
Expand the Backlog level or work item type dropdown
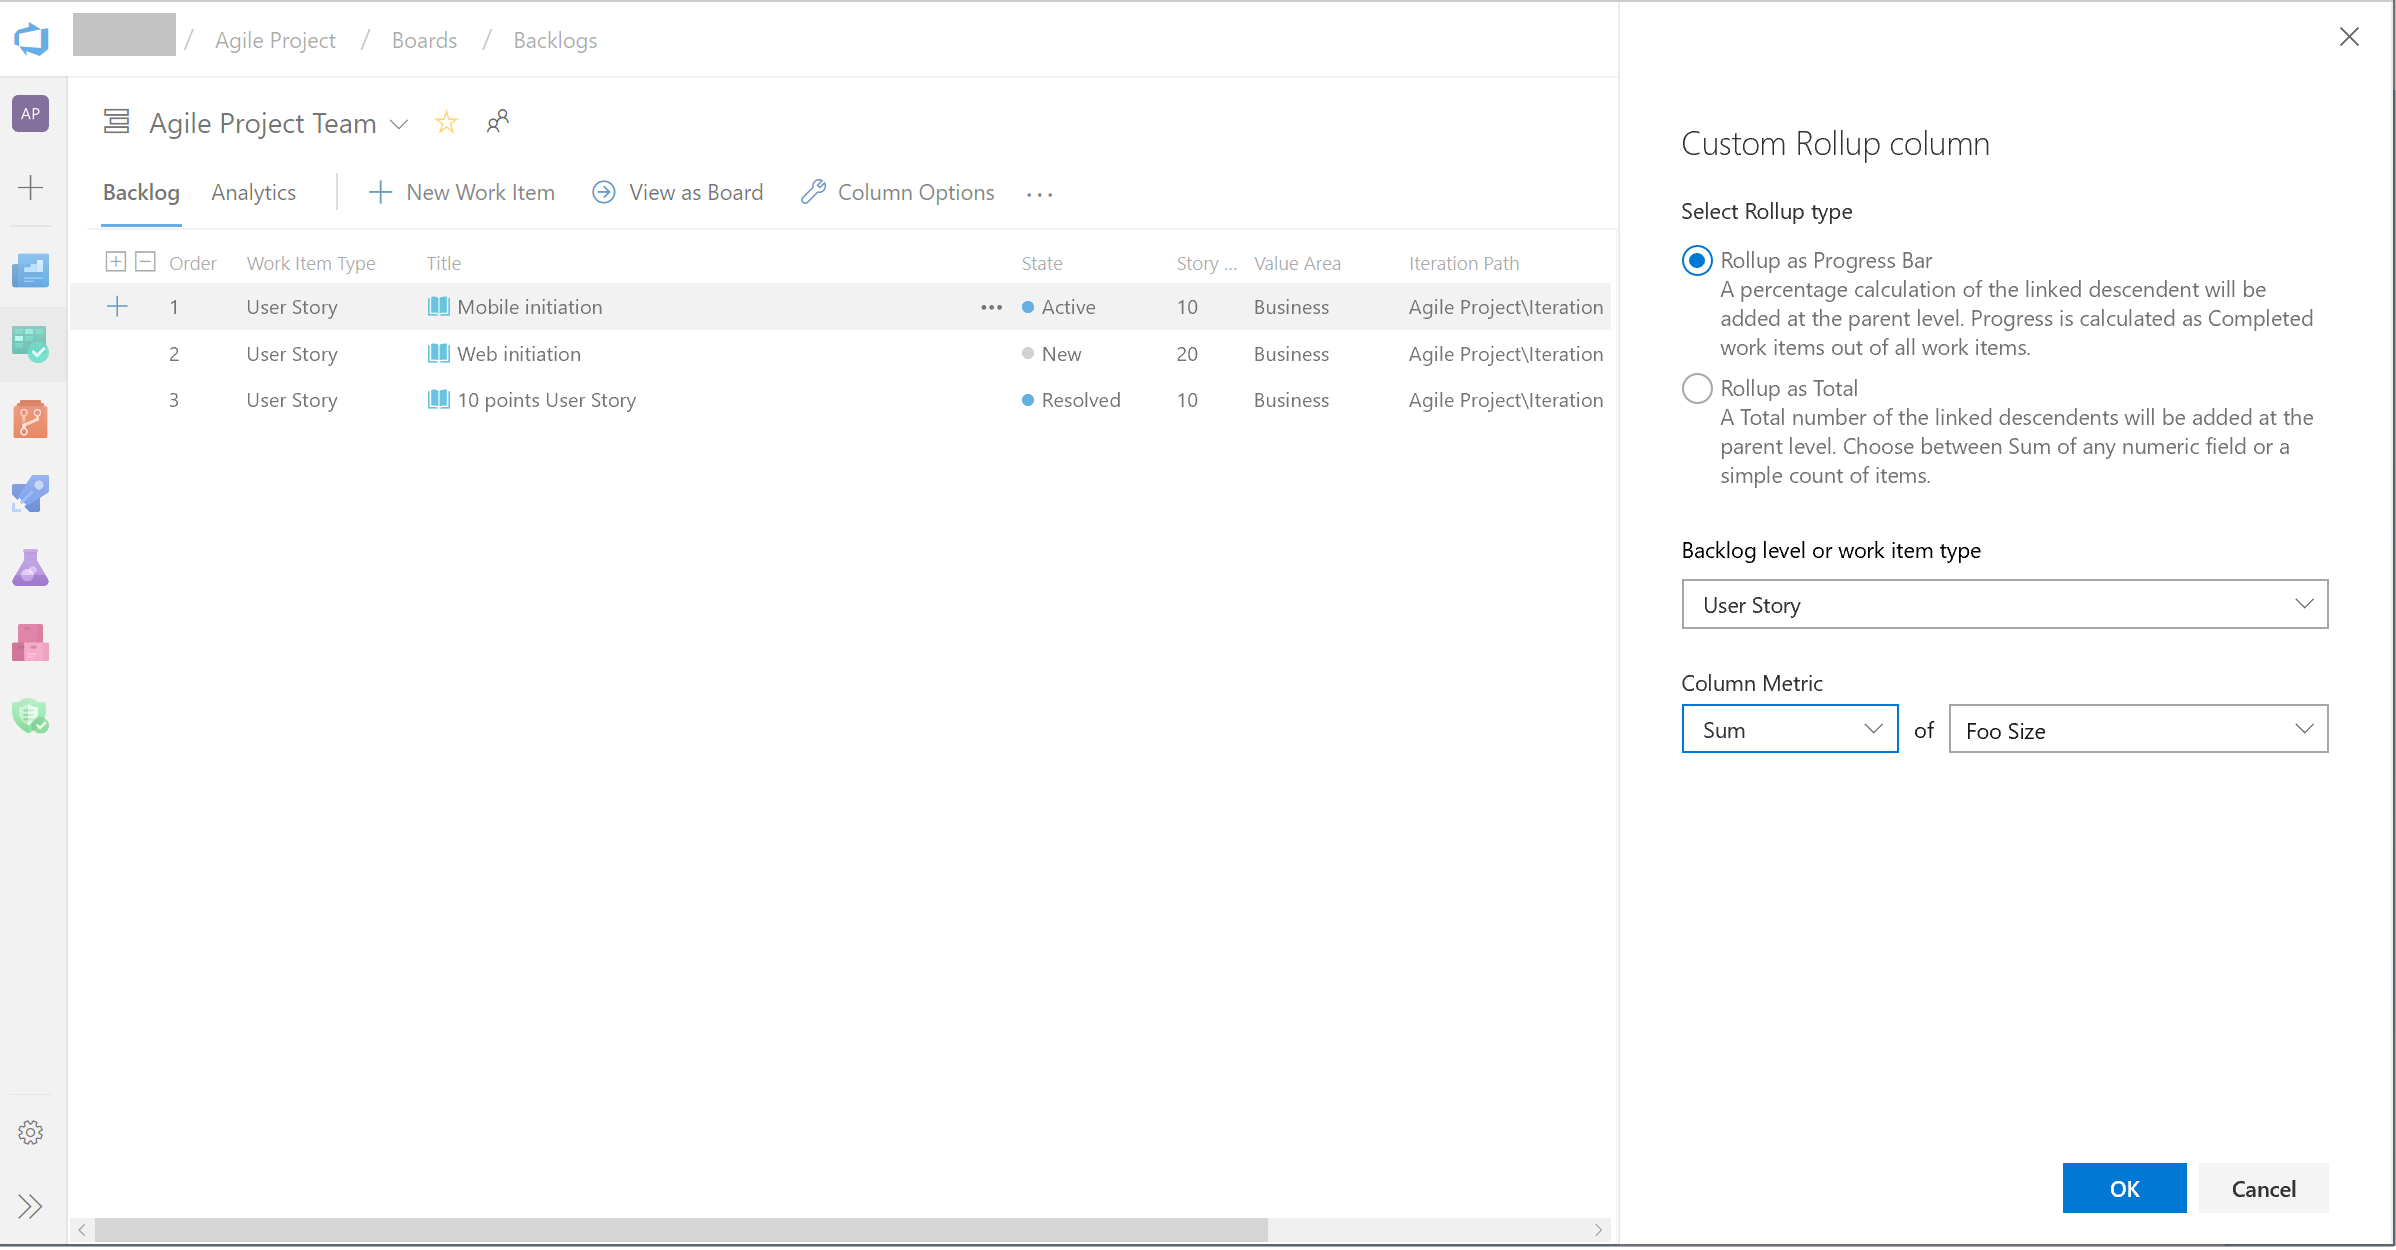(x=2301, y=604)
